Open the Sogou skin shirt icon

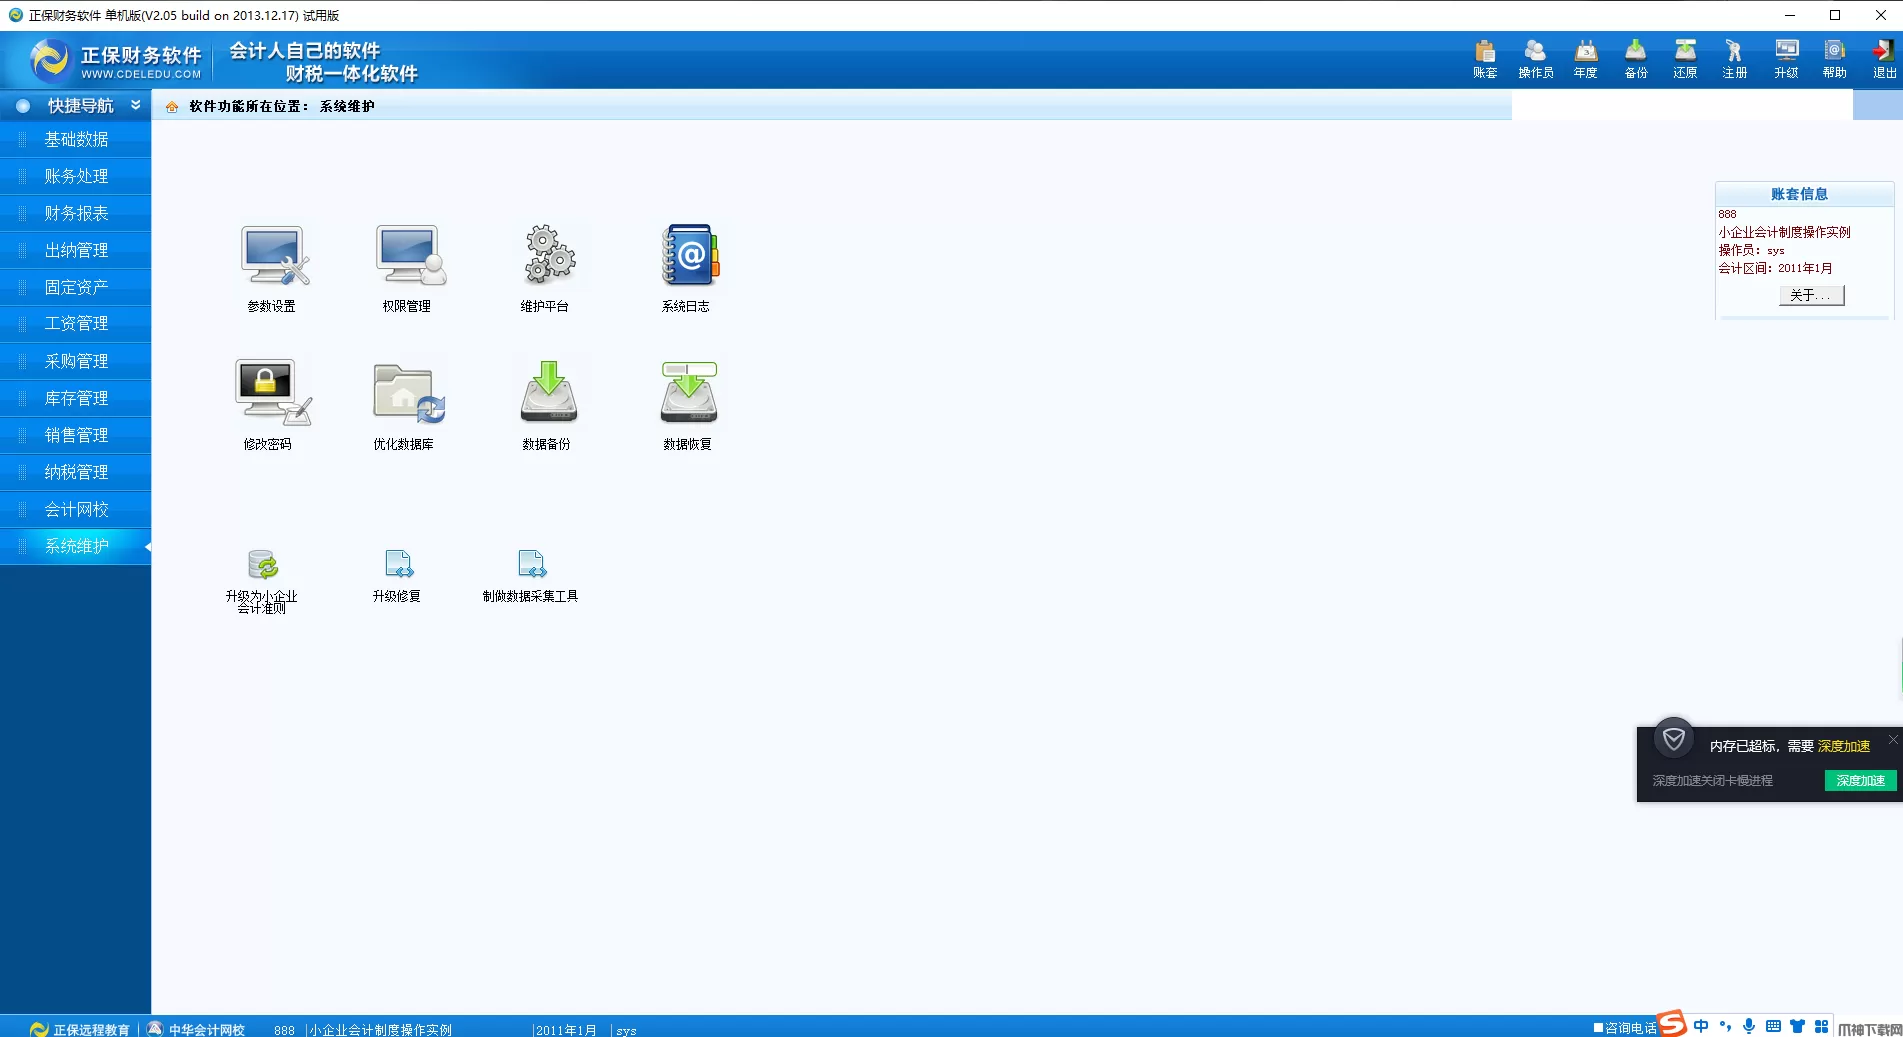(x=1797, y=1026)
